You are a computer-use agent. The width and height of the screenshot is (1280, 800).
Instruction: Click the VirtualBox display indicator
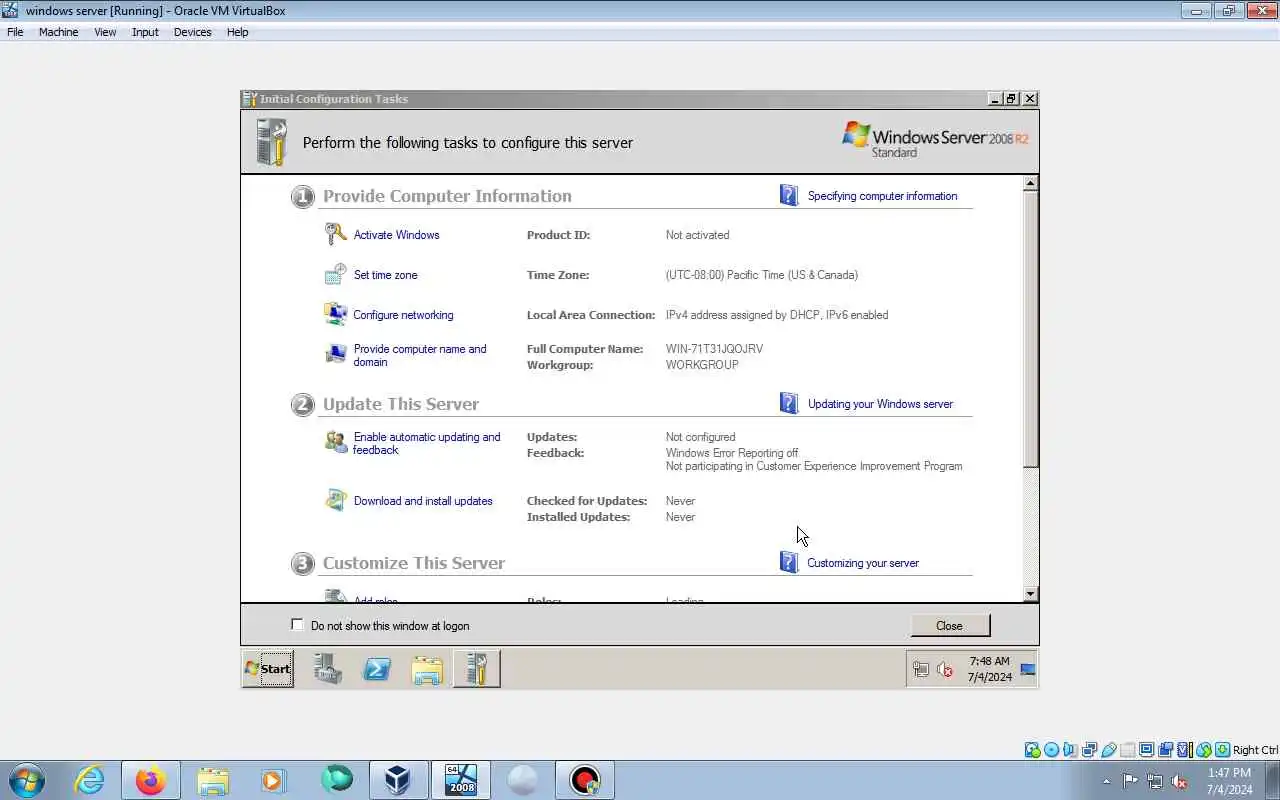1147,750
